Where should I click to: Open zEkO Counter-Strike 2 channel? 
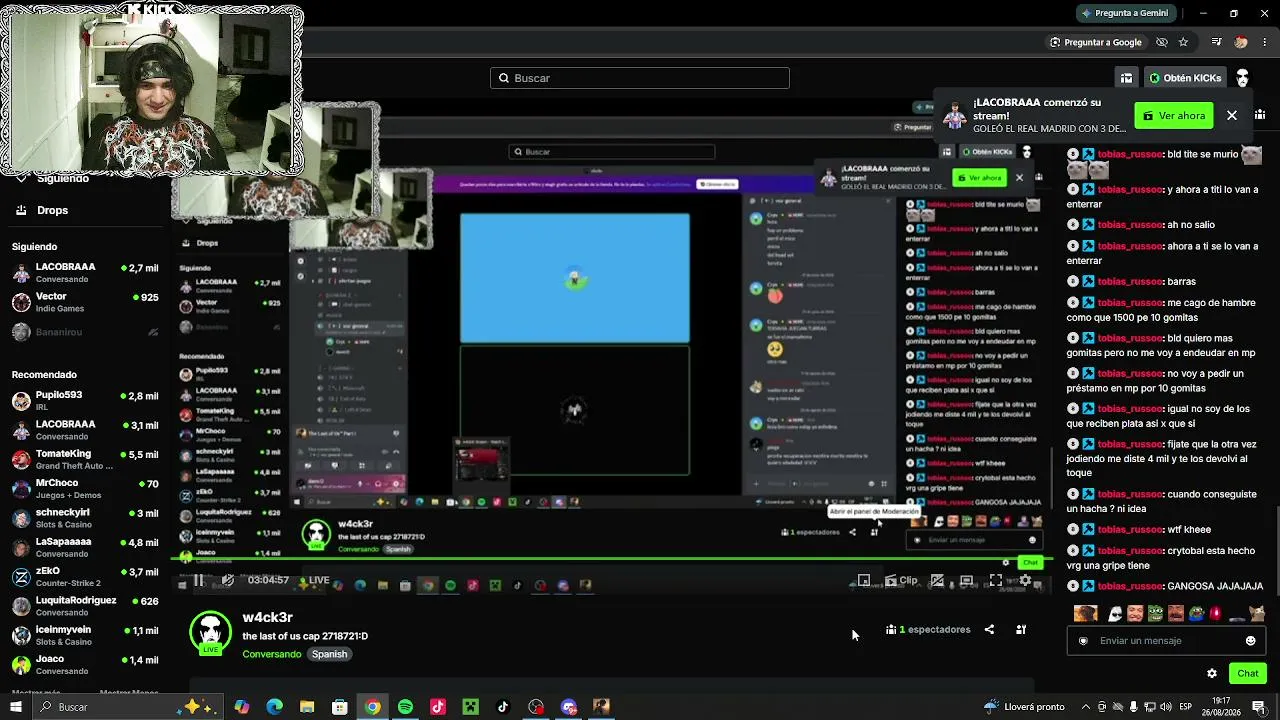pos(85,577)
